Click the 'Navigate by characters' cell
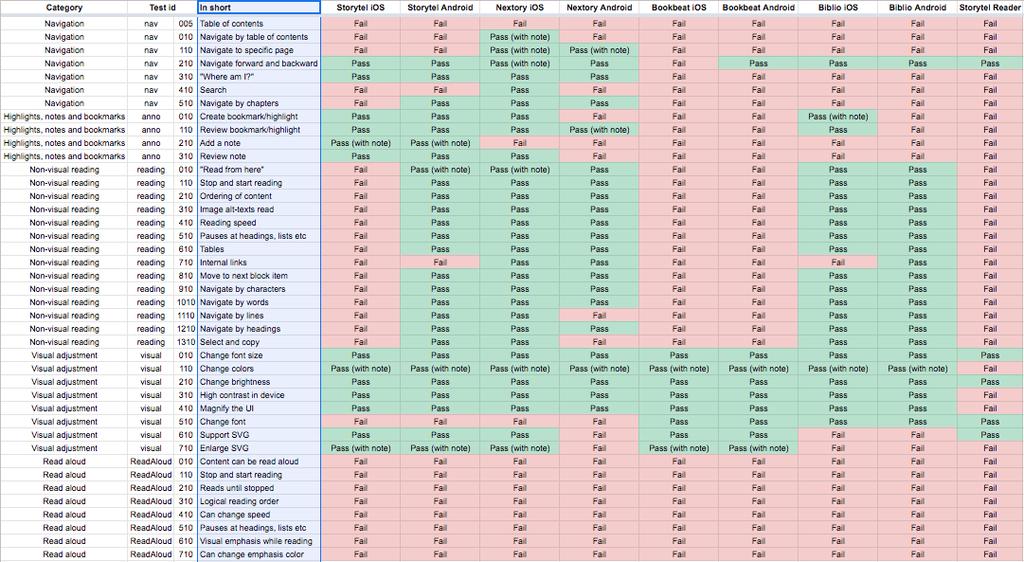Image resolution: width=1024 pixels, height=562 pixels. pyautogui.click(x=259, y=289)
